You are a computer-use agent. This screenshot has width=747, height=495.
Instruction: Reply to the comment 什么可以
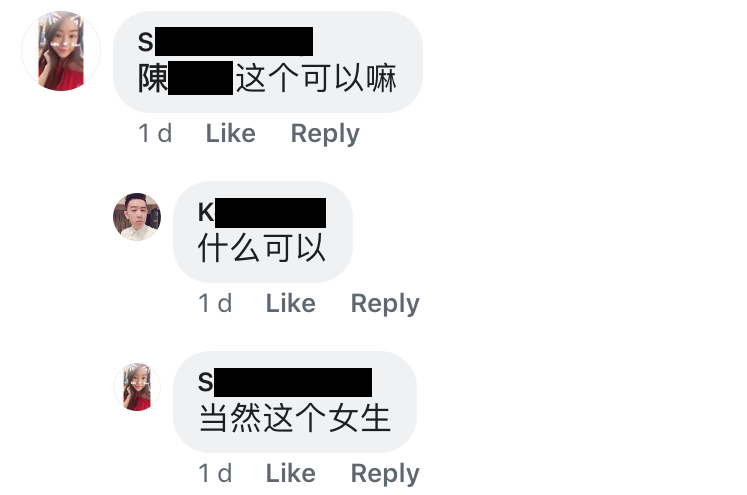pos(385,304)
